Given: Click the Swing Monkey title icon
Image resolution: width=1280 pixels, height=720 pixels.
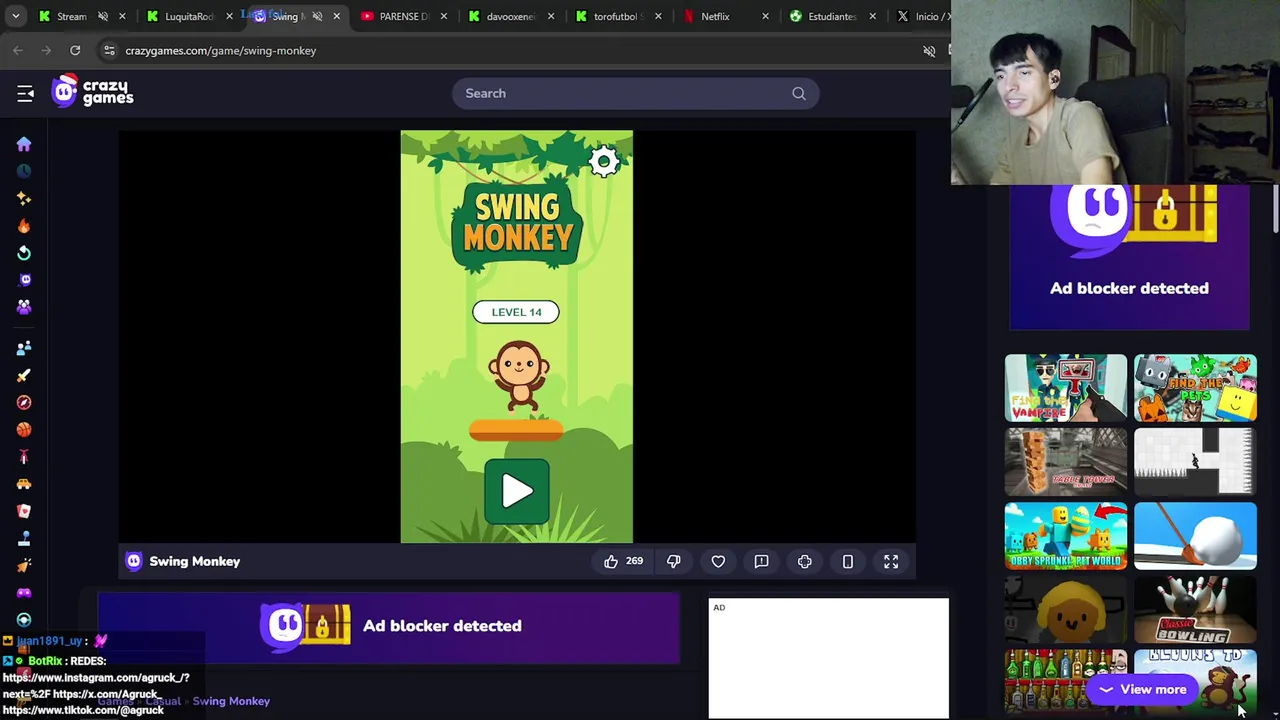Looking at the screenshot, I should point(134,561).
